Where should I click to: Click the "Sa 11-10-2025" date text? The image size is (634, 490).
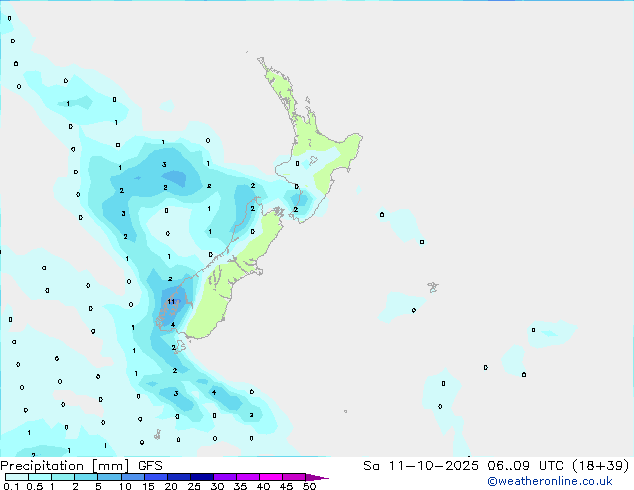pyautogui.click(x=421, y=466)
